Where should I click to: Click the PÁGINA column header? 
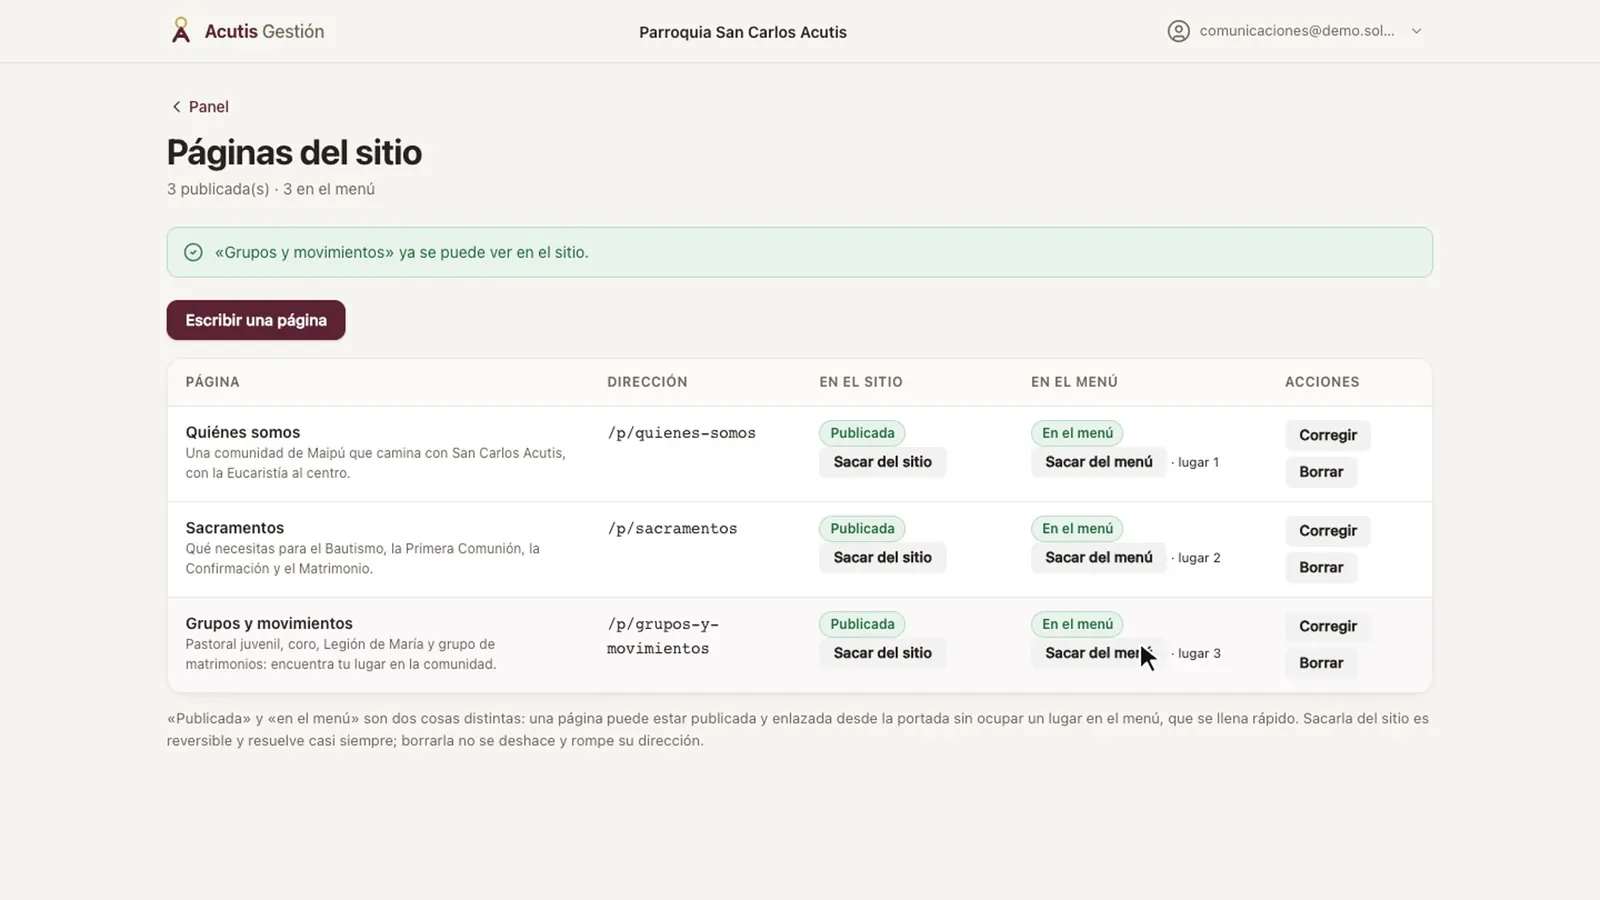point(212,382)
